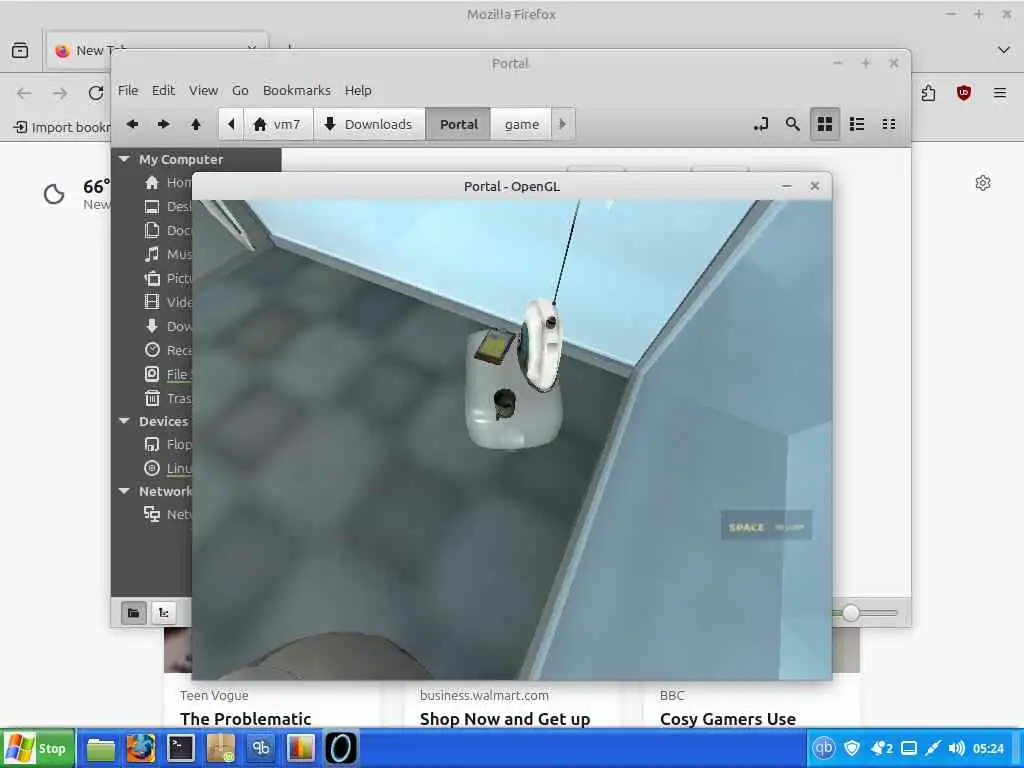Click the vm7 home breadcrumb

tap(278, 124)
